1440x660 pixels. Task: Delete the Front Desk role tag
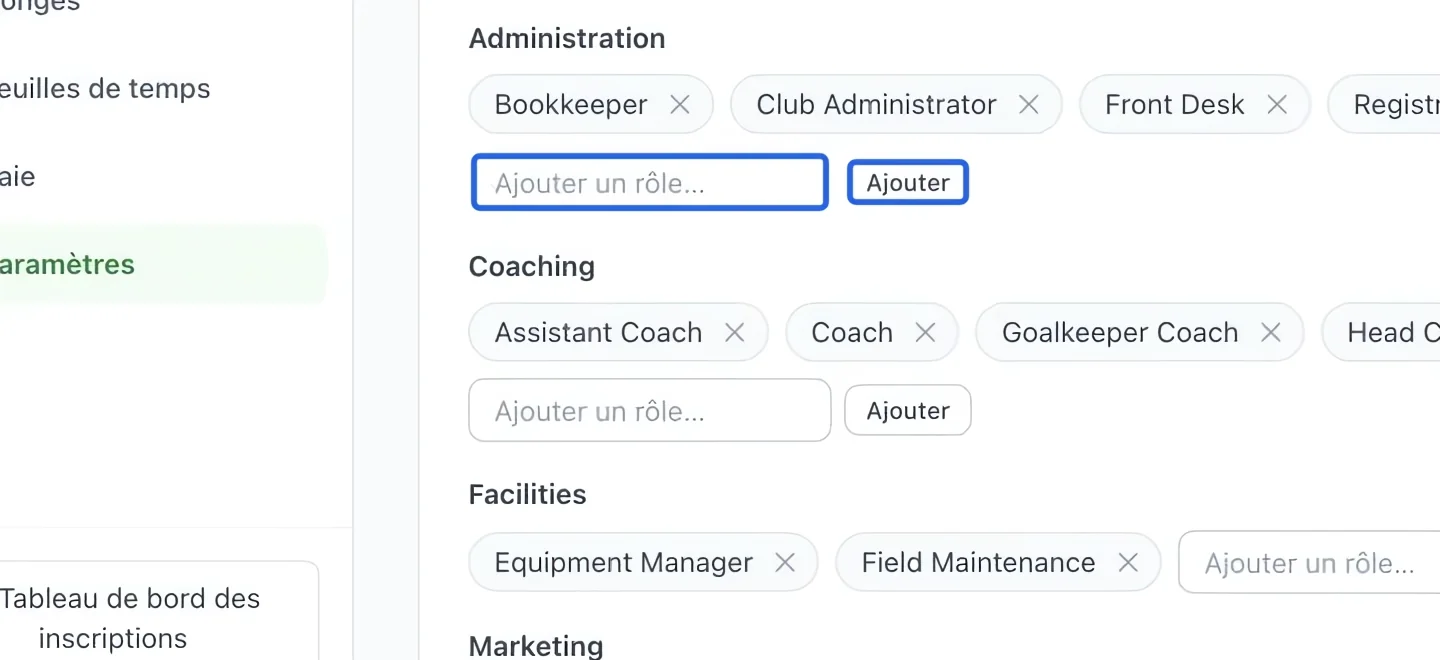[x=1277, y=104]
